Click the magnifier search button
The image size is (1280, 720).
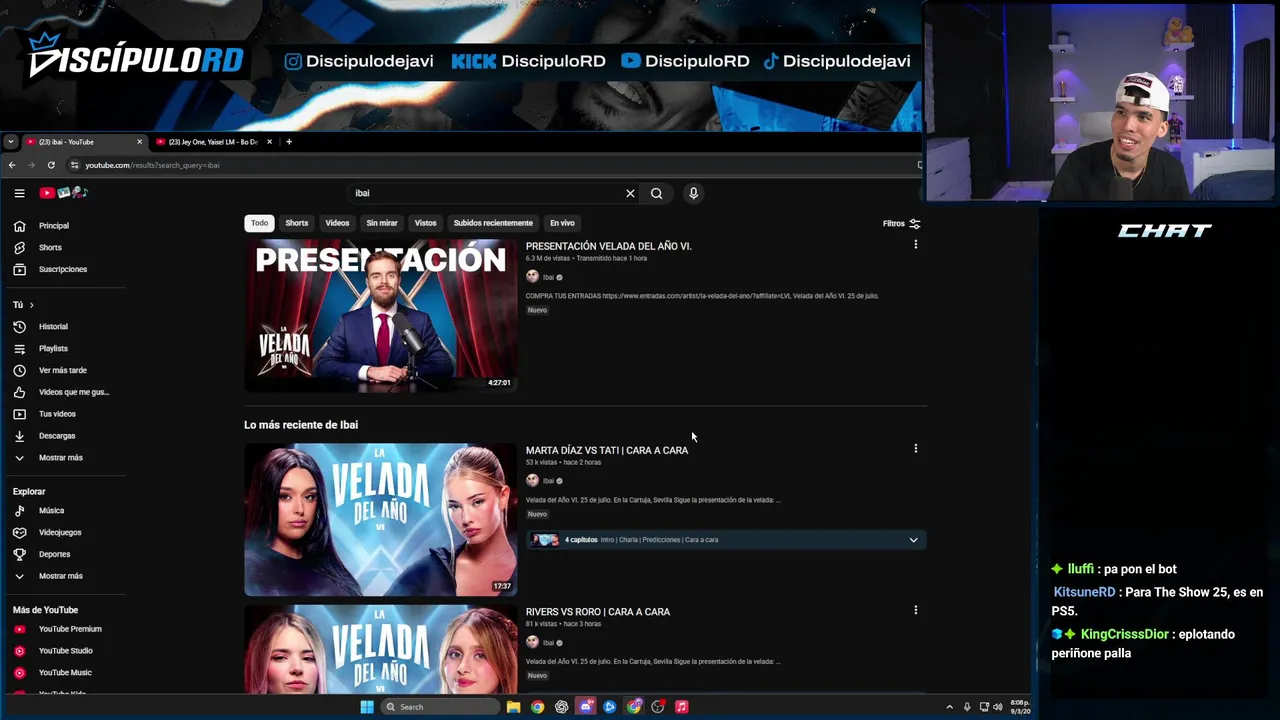(657, 193)
